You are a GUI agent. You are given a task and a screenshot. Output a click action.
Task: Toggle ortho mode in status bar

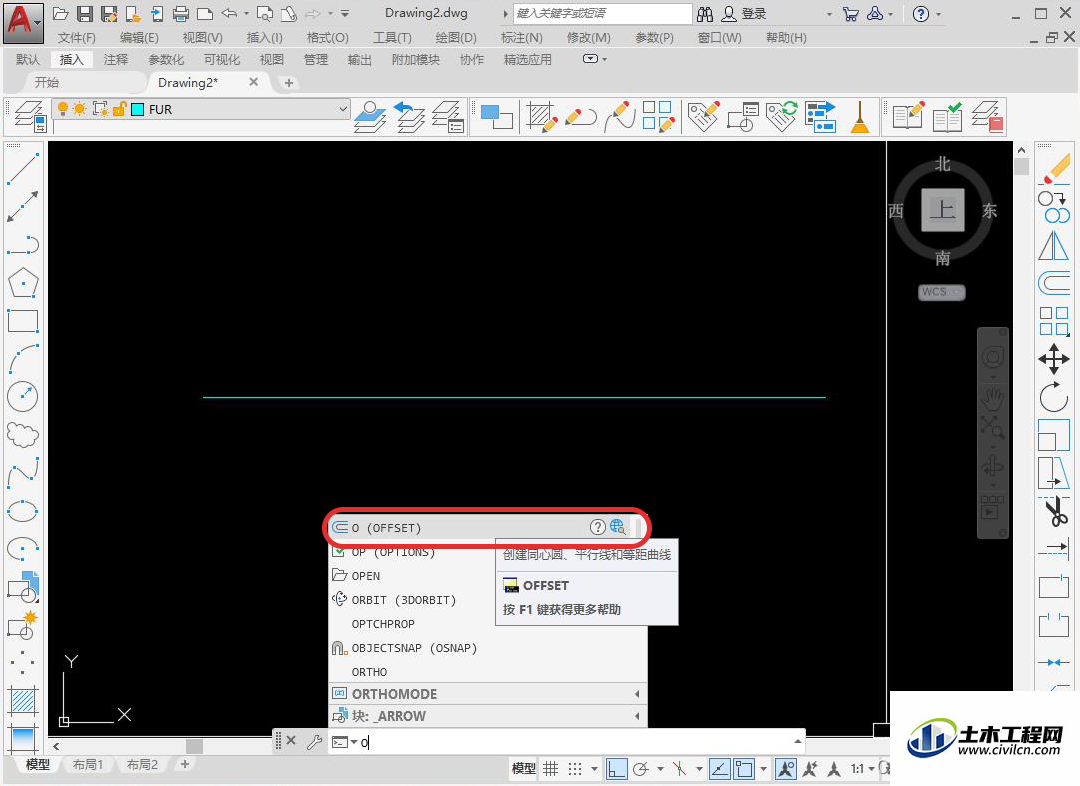(x=616, y=769)
